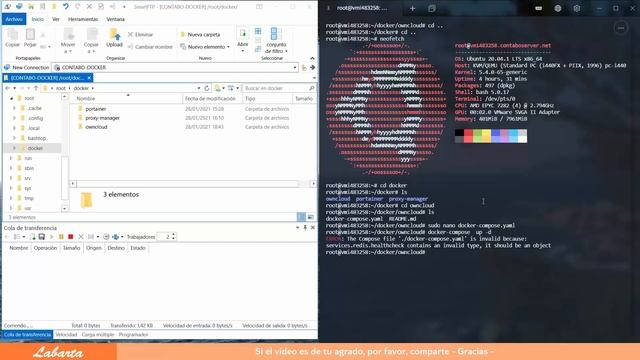Screen dimensions: 640x360
Task: Click the refresh icon next to the path bar
Action: tap(207, 88)
